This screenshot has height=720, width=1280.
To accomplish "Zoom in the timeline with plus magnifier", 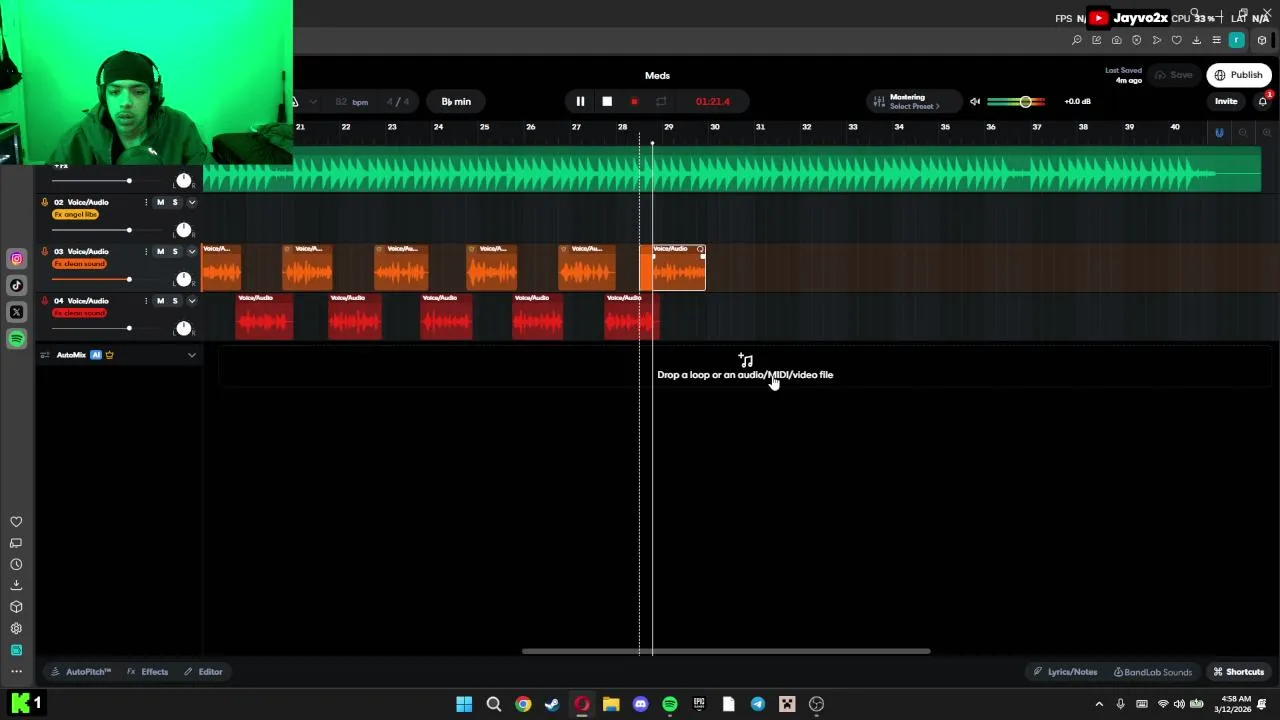I will [1267, 132].
